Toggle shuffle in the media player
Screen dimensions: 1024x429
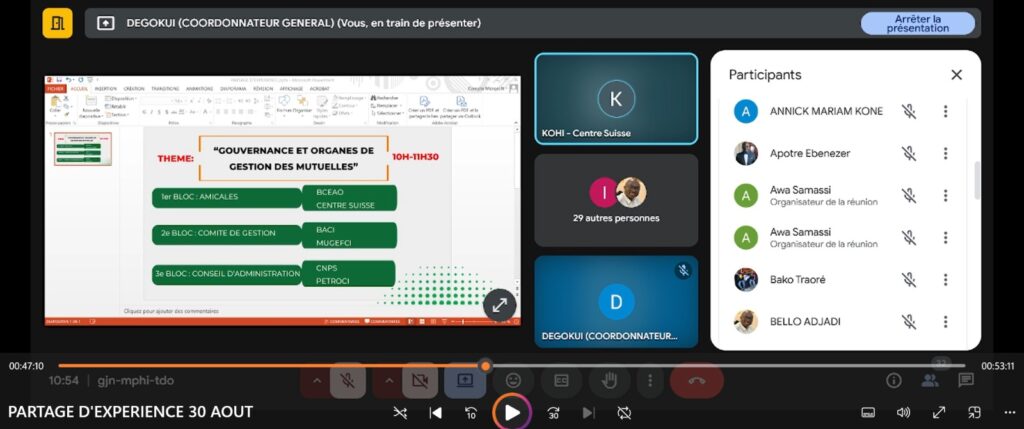point(400,413)
